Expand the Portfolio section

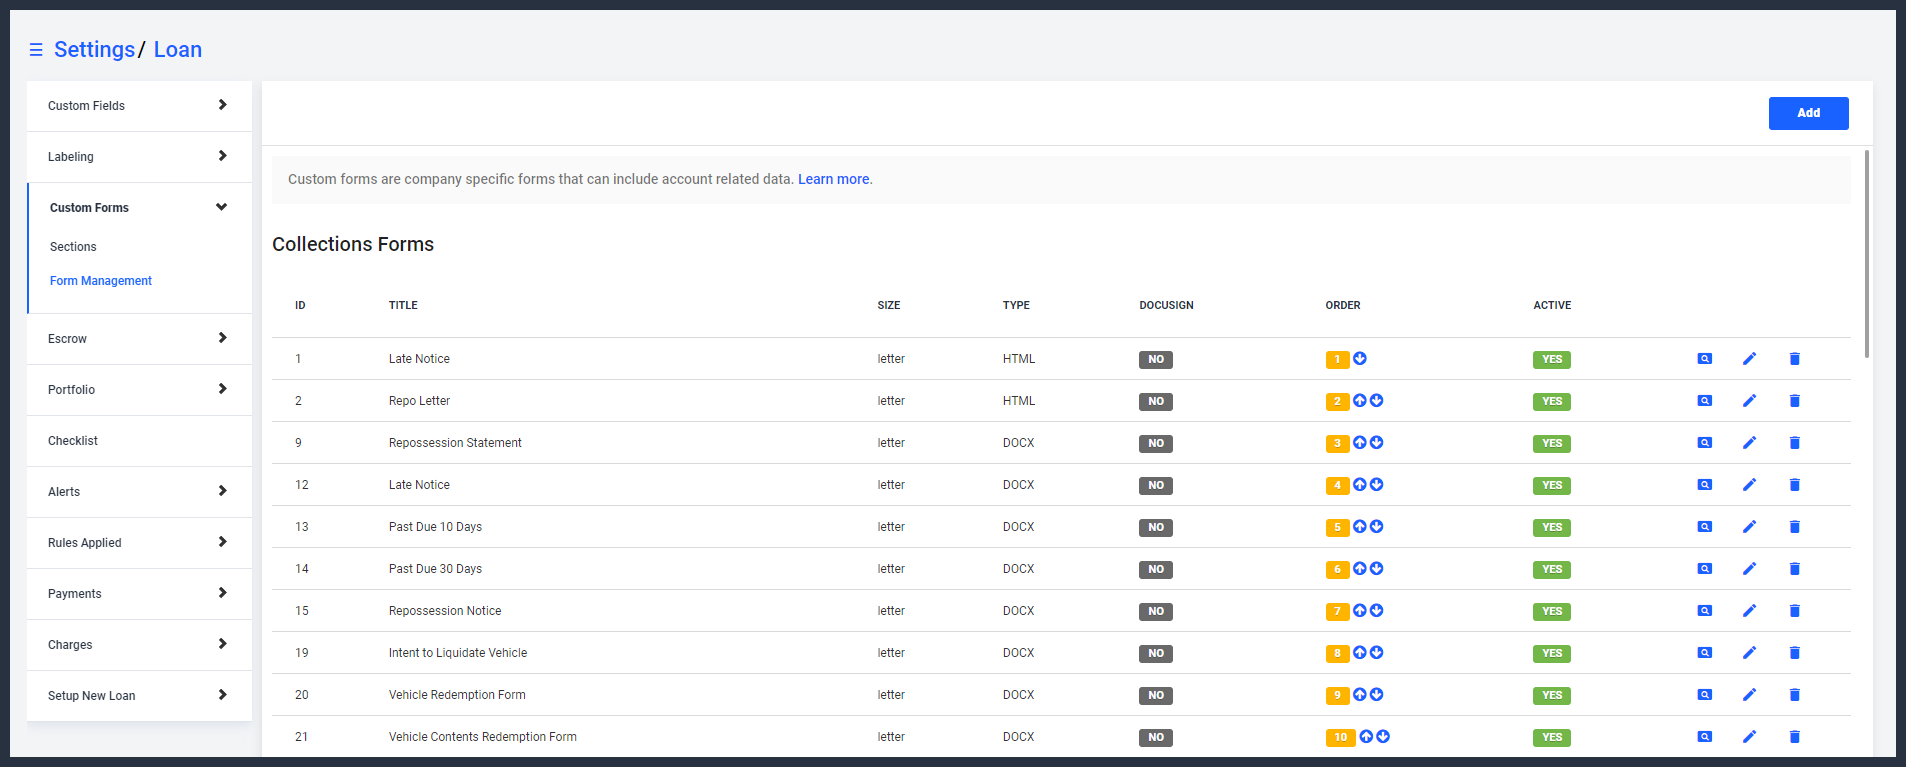[139, 390]
